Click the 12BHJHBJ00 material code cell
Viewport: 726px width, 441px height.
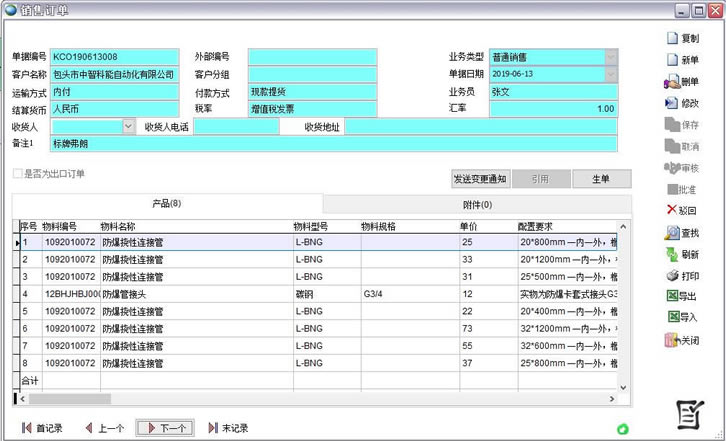click(71, 294)
